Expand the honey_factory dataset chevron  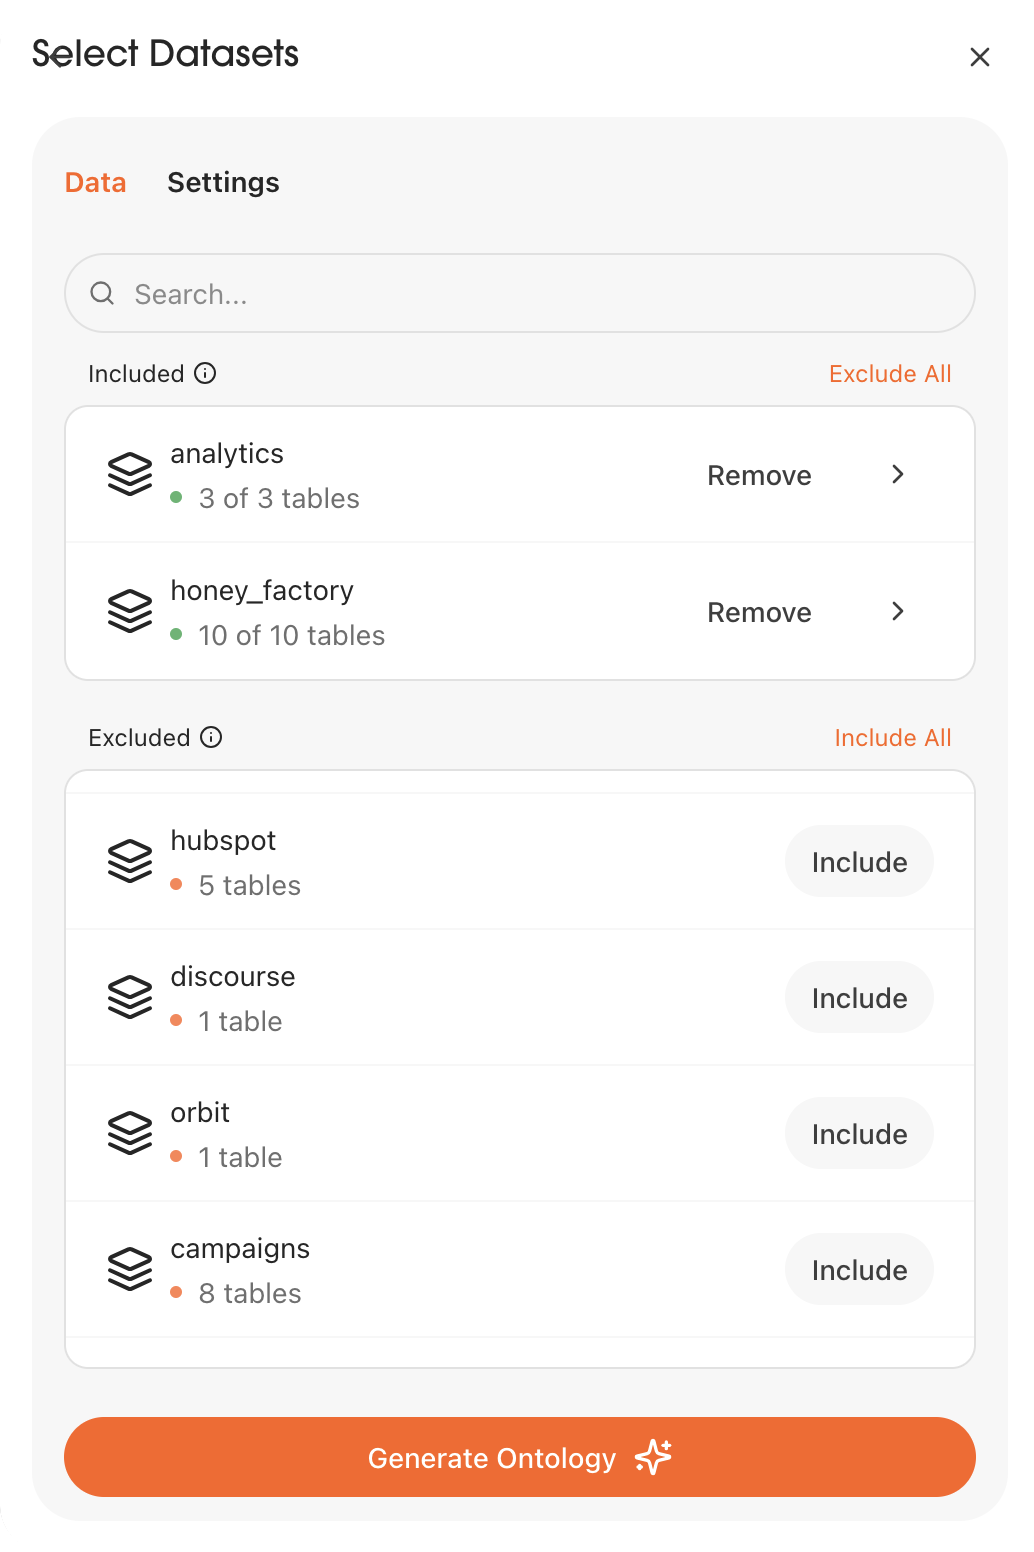click(x=898, y=611)
